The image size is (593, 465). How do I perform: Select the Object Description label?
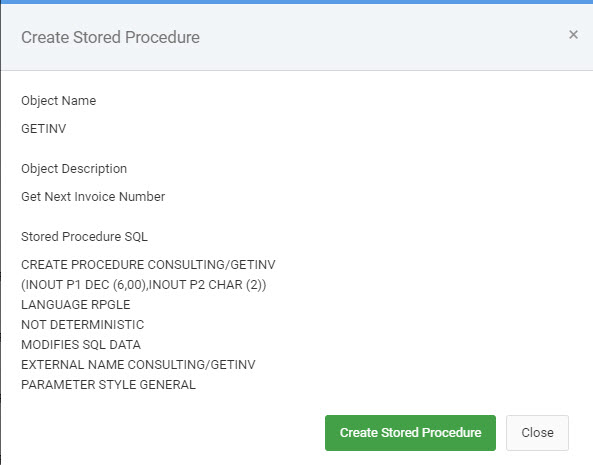pos(74,169)
